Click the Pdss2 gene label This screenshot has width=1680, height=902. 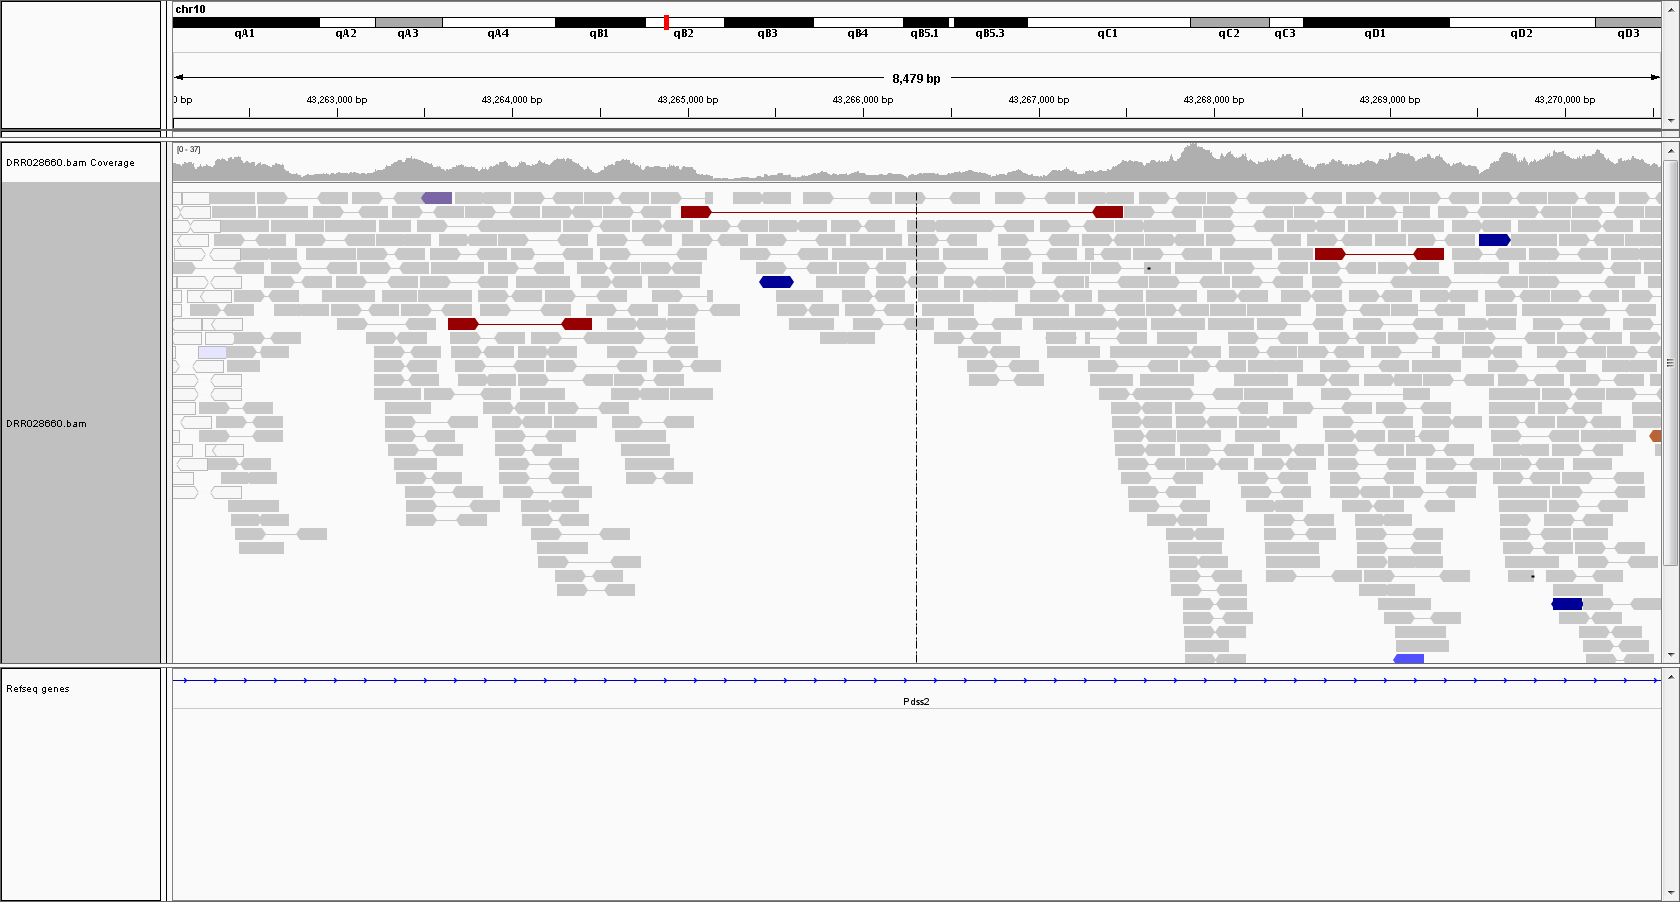click(916, 702)
